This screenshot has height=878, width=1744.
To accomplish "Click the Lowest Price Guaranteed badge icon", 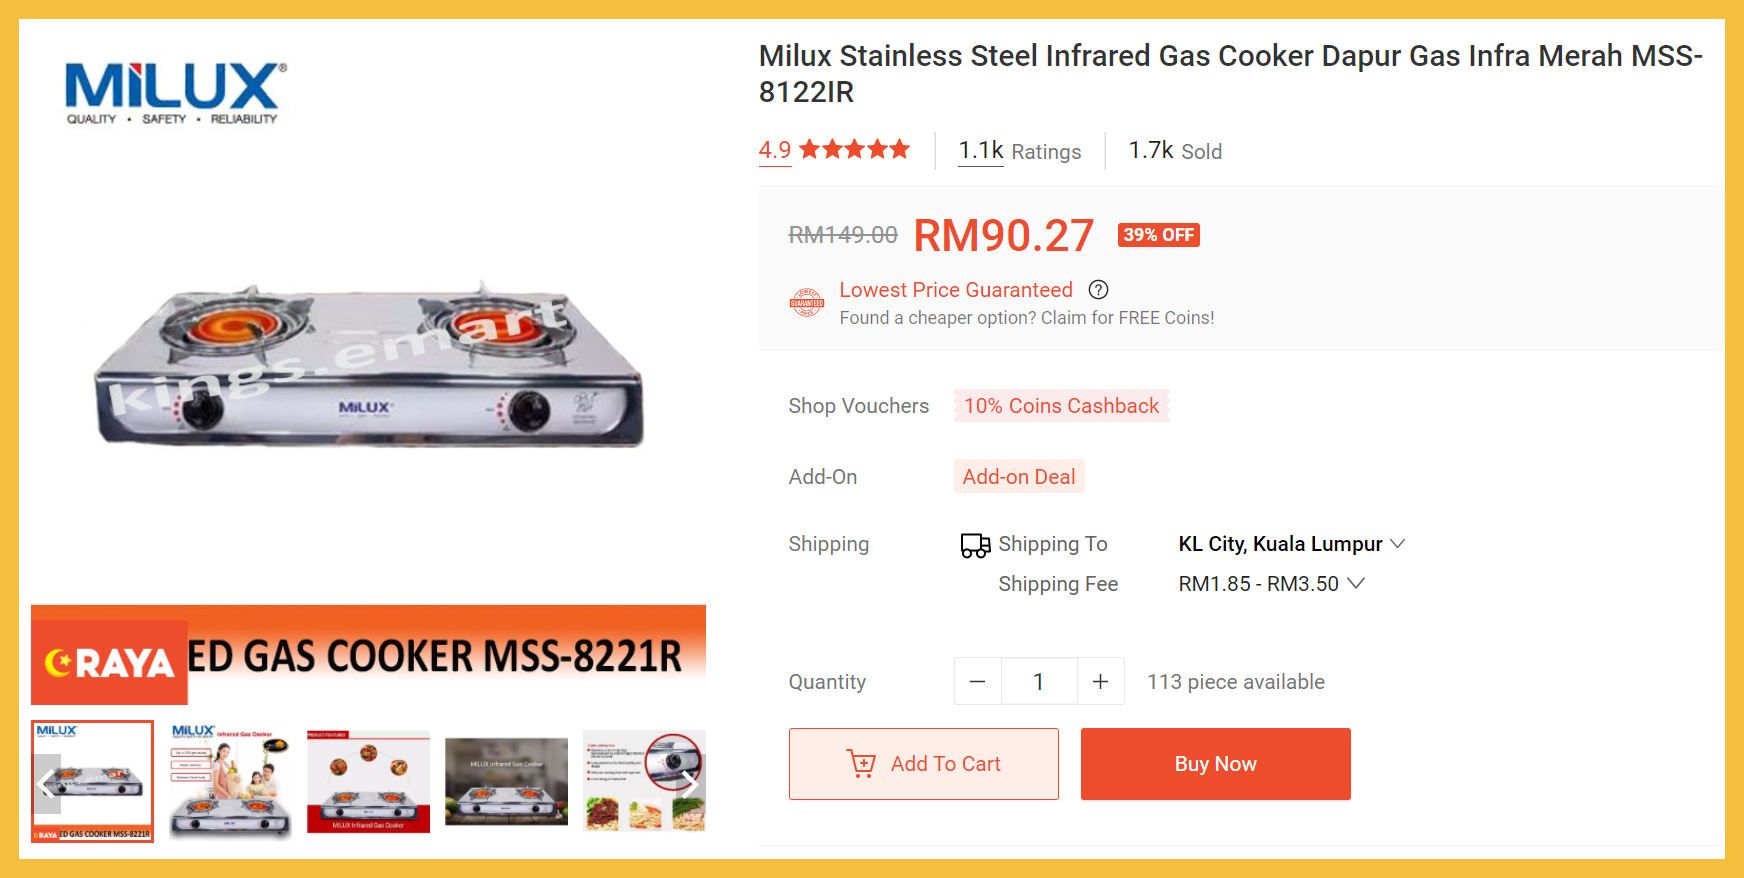I will pyautogui.click(x=807, y=302).
